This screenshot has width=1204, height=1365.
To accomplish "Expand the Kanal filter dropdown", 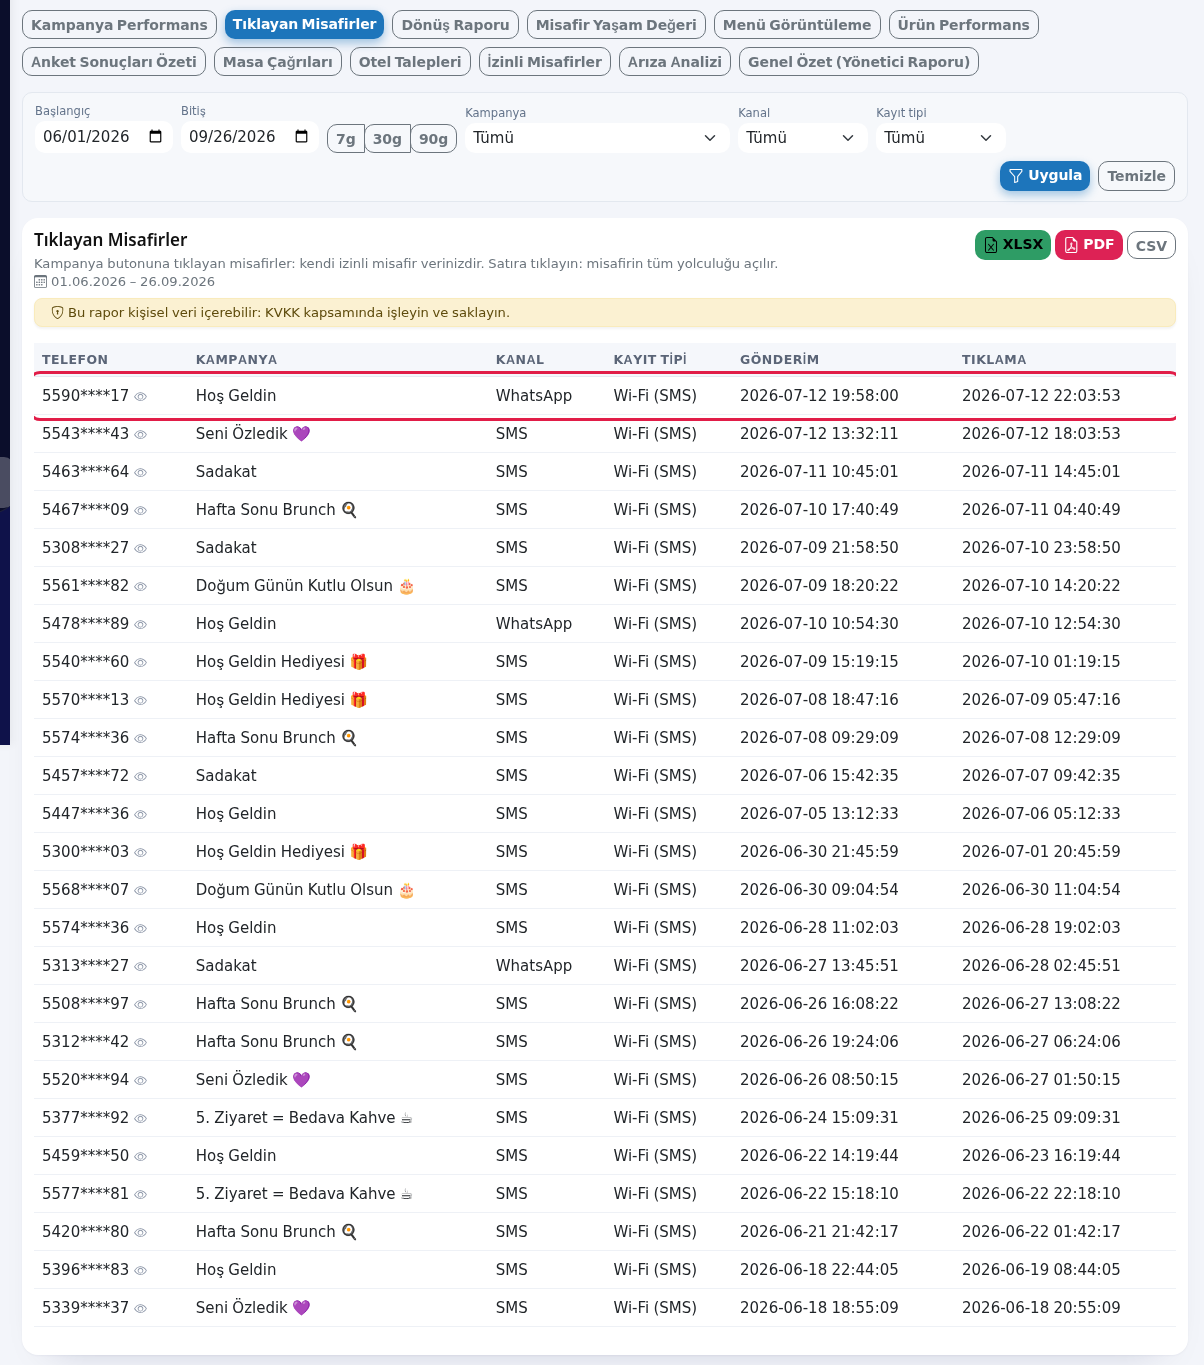I will [802, 138].
